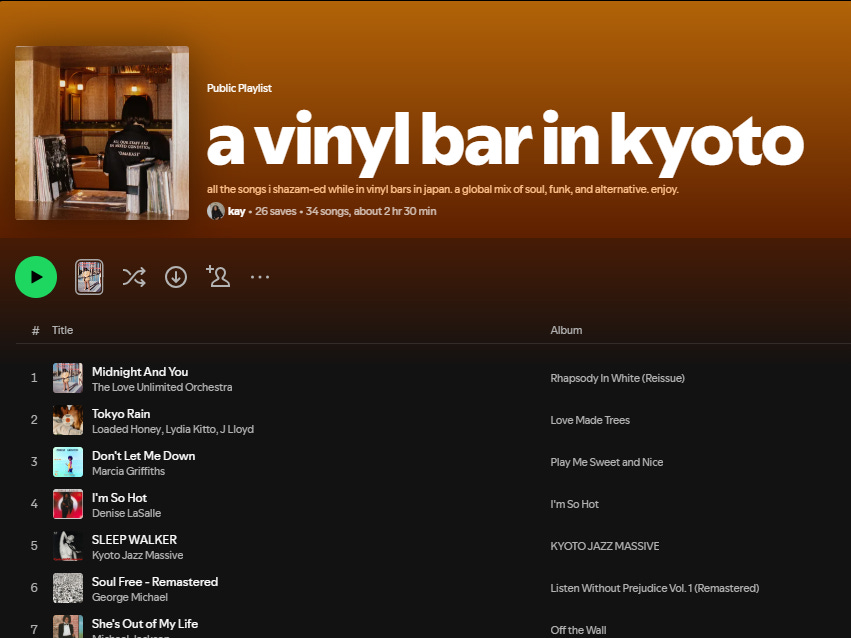Click the playlist title a vinyl bar in kyoto

[x=505, y=142]
